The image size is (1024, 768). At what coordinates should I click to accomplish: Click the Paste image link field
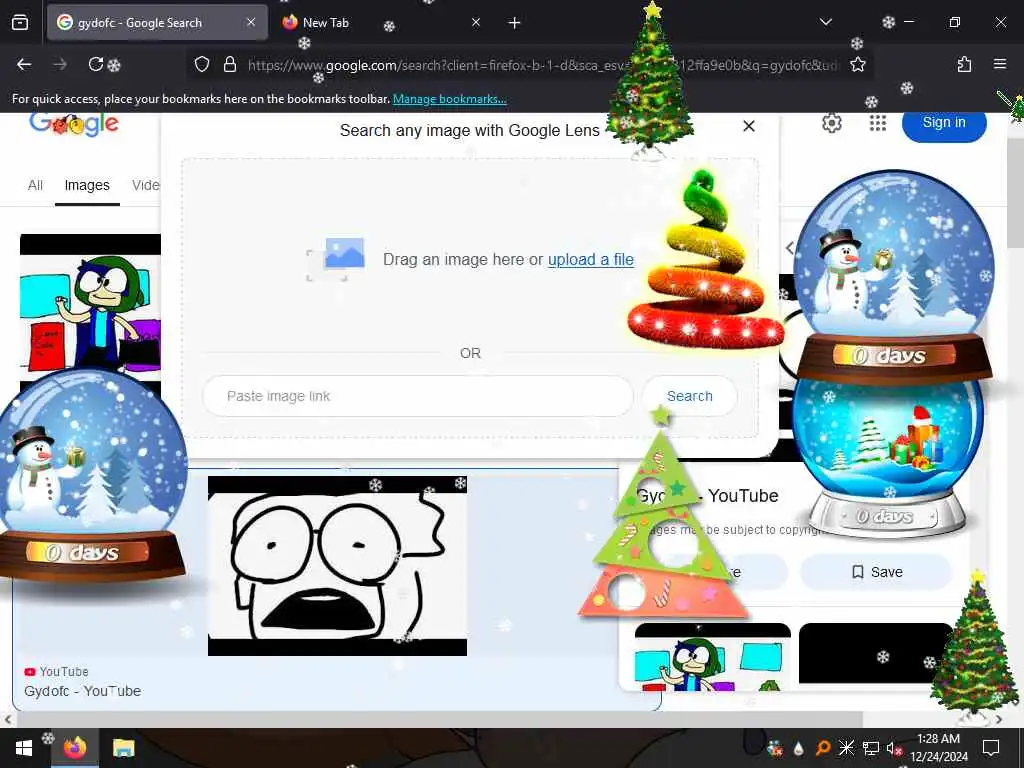click(417, 396)
